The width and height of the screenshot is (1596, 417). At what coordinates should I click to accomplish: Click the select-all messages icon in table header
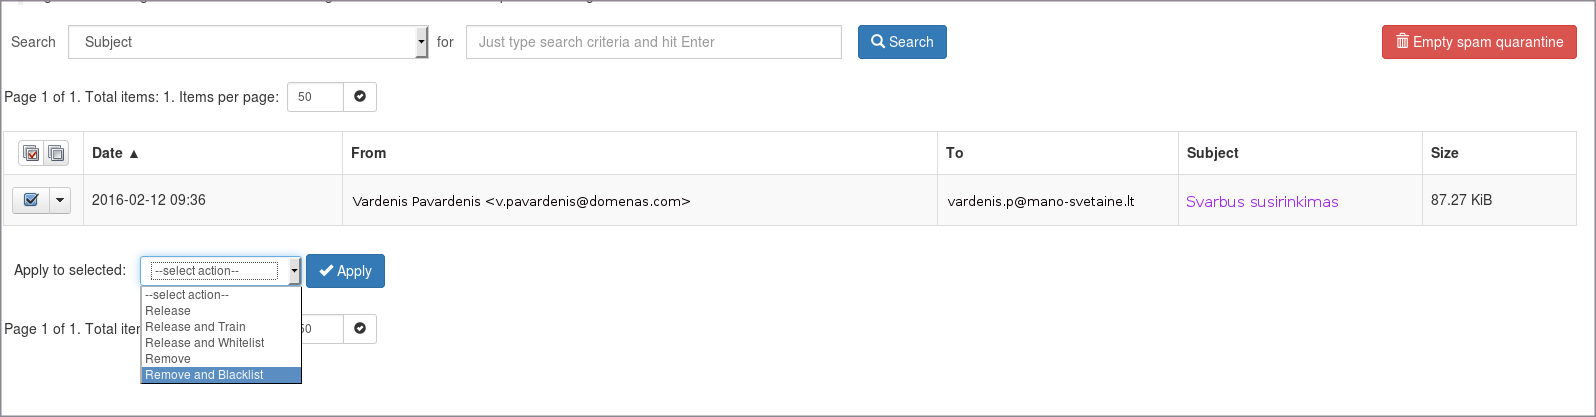[x=31, y=153]
